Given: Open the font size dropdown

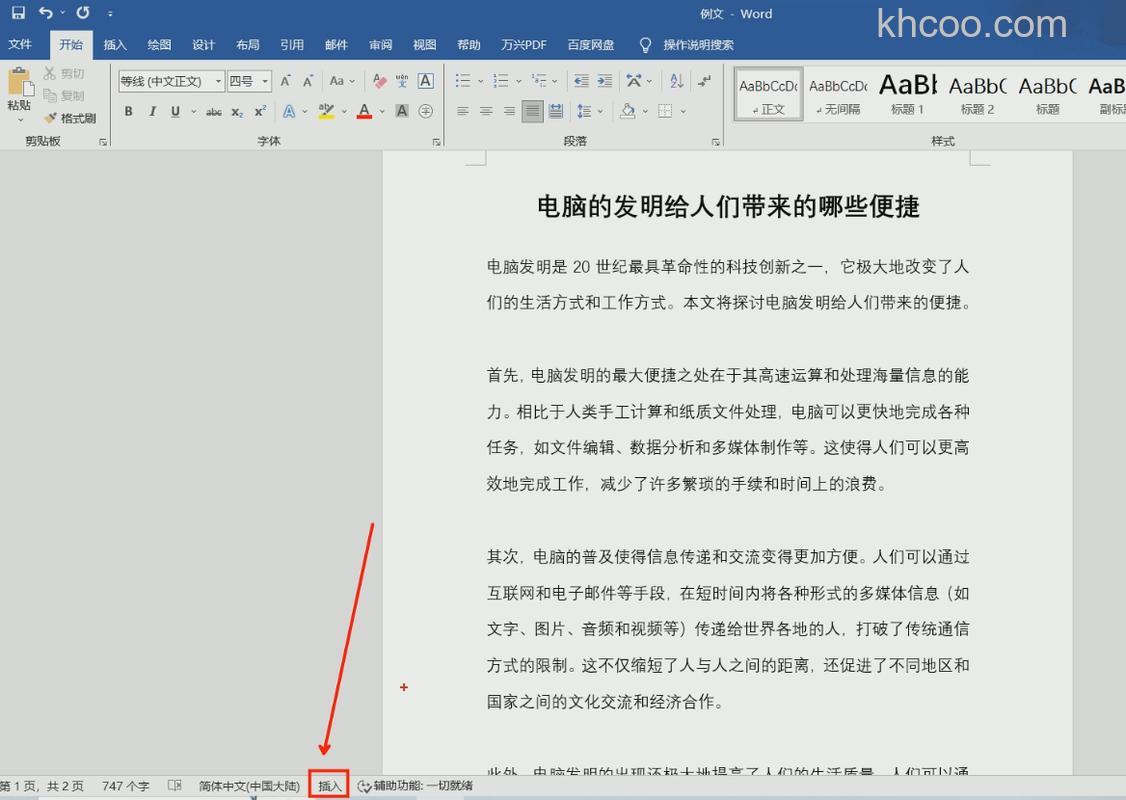Looking at the screenshot, I should [x=265, y=81].
